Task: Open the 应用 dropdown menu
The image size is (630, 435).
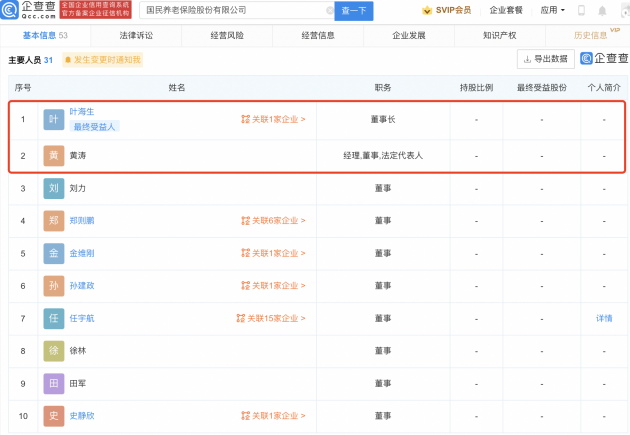Action: pyautogui.click(x=552, y=10)
